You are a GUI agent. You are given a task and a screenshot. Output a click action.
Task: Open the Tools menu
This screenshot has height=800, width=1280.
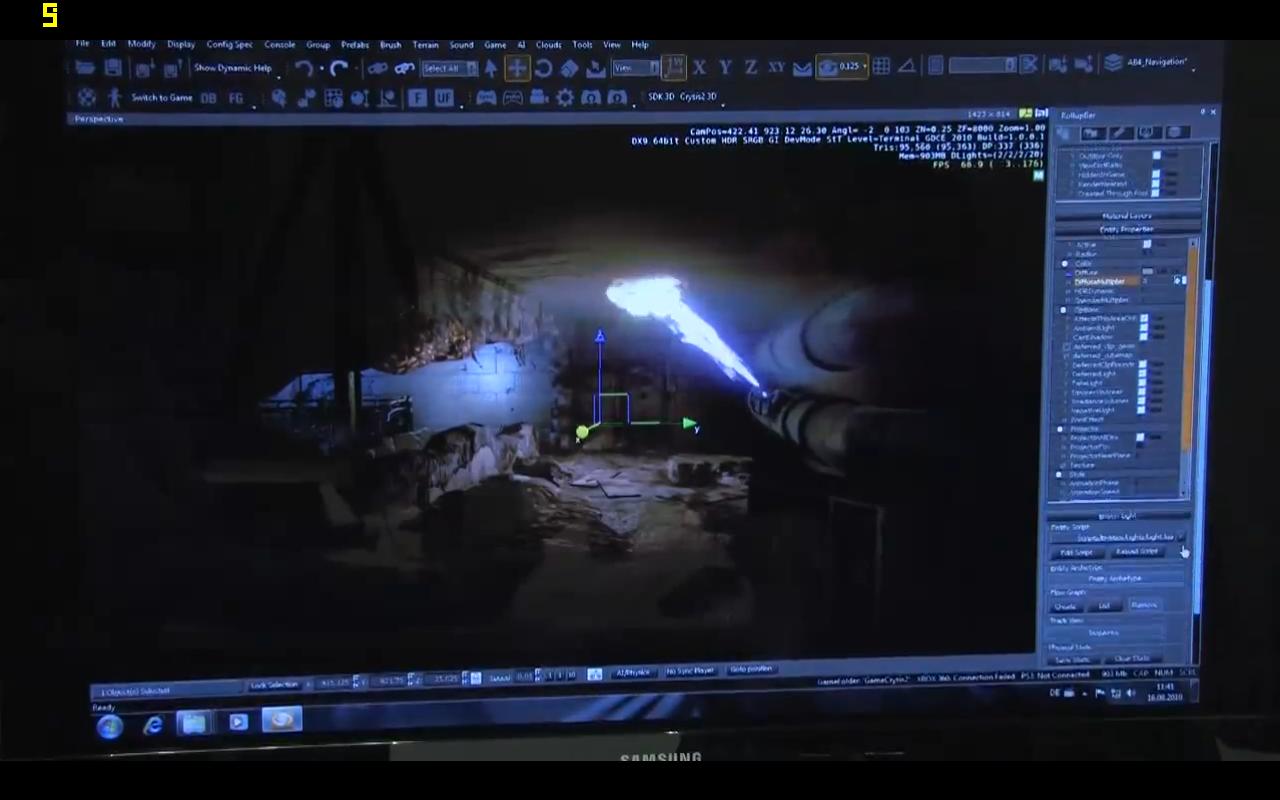[582, 45]
